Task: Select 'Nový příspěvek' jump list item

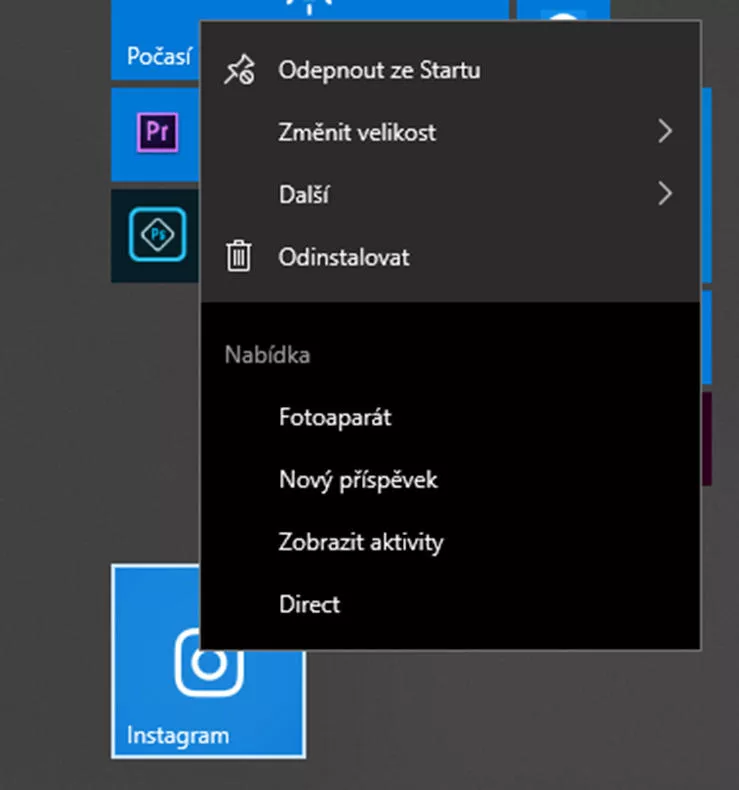Action: [450, 480]
